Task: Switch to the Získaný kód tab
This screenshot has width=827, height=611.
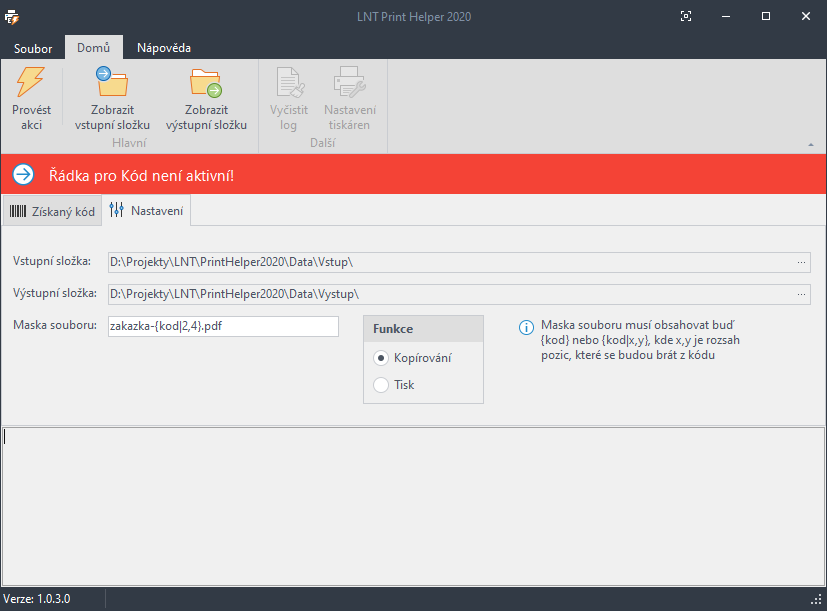Action: click(52, 211)
